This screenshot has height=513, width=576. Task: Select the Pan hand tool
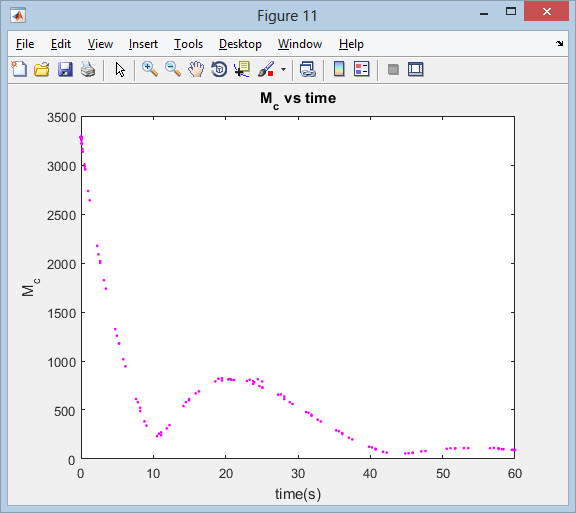196,69
